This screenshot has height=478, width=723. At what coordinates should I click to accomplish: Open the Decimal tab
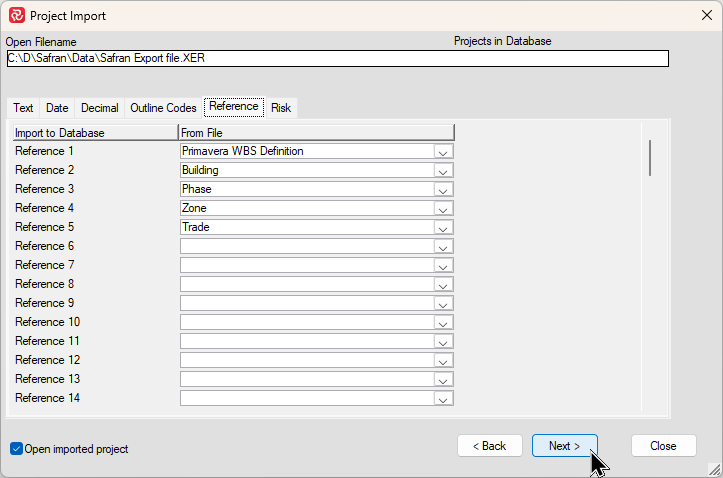[x=99, y=108]
